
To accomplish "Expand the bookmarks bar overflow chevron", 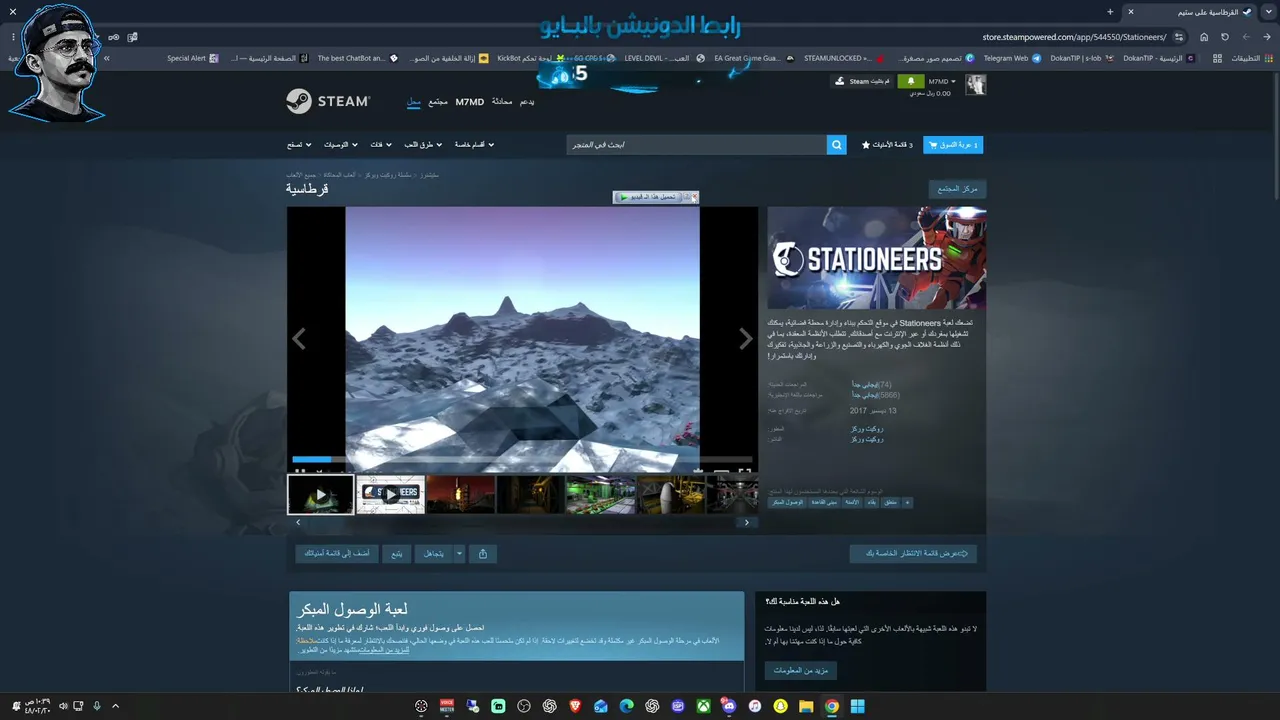I will tap(106, 58).
